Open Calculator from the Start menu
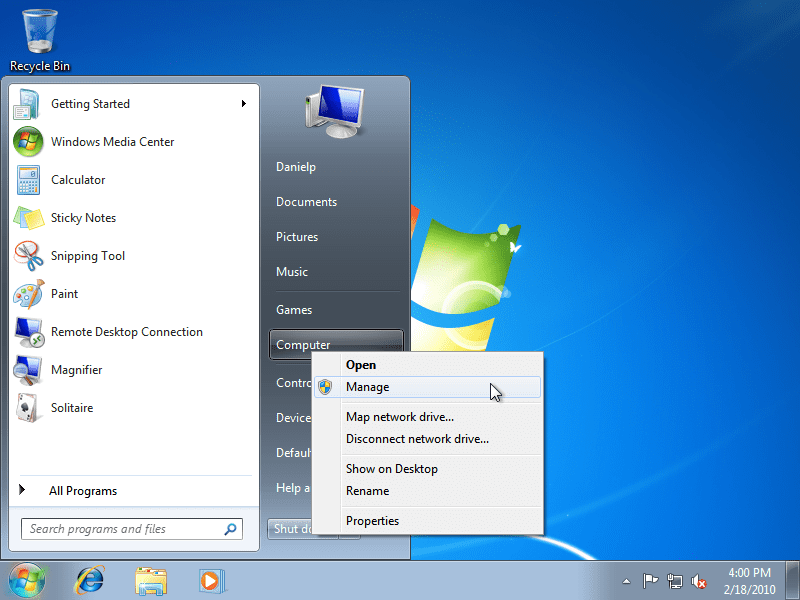This screenshot has width=800, height=600. click(77, 180)
